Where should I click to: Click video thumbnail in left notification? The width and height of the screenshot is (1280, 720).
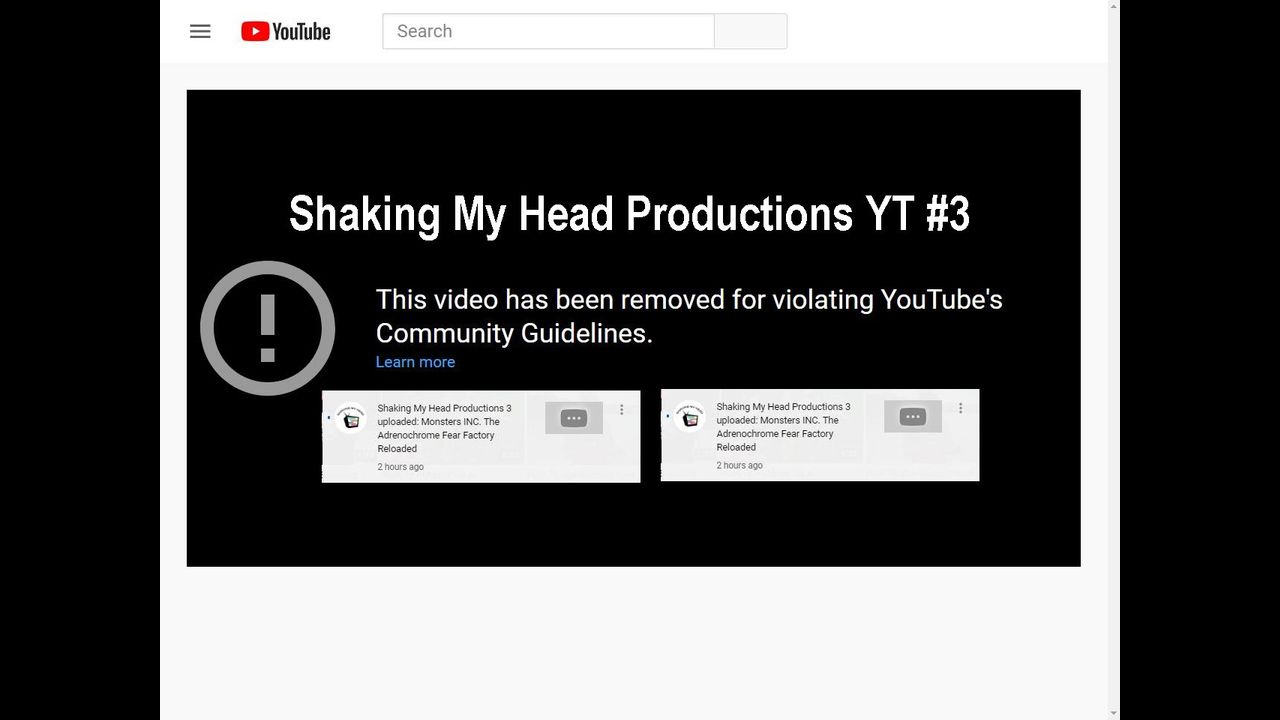coord(574,418)
